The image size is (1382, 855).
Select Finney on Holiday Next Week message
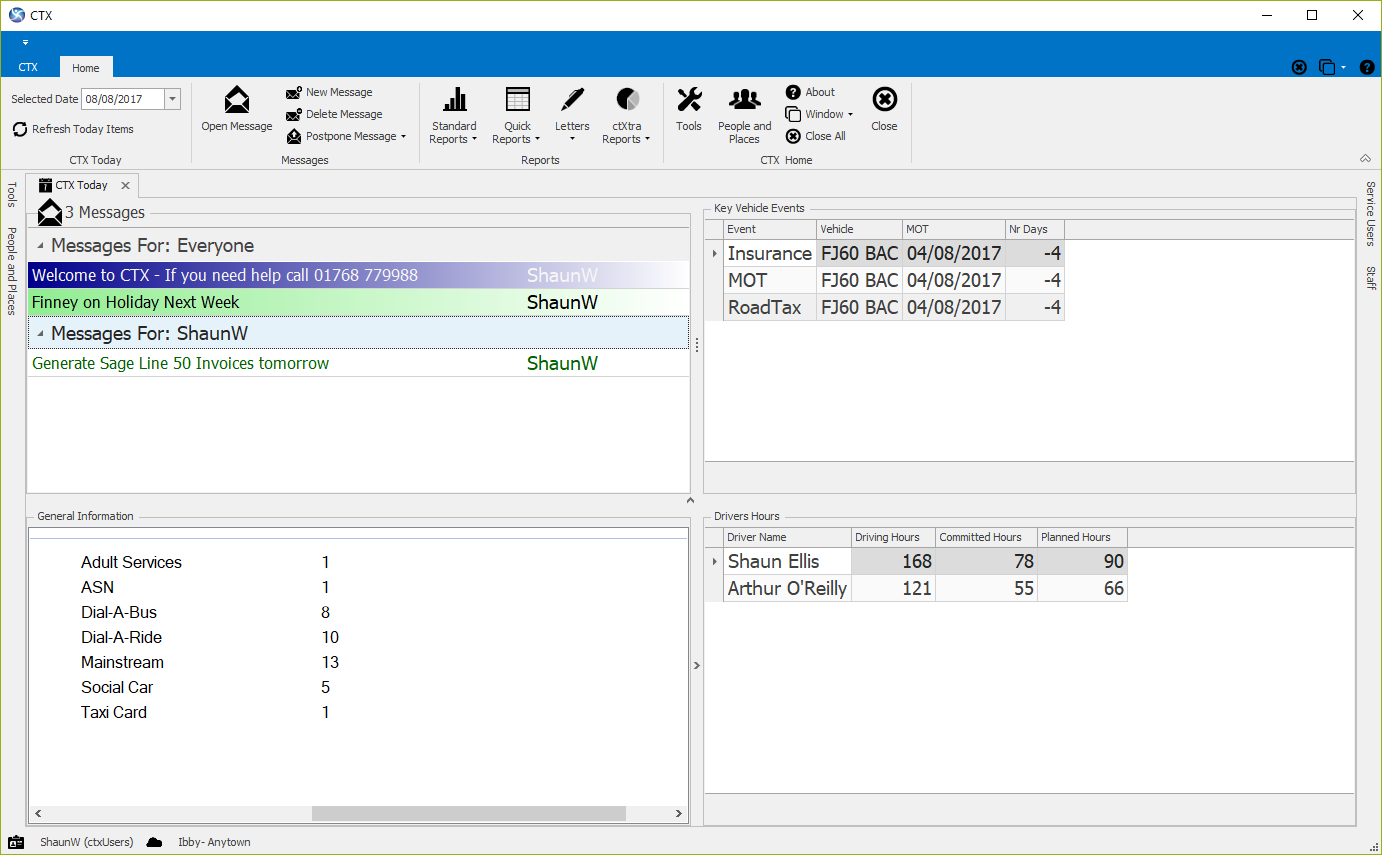click(x=358, y=302)
